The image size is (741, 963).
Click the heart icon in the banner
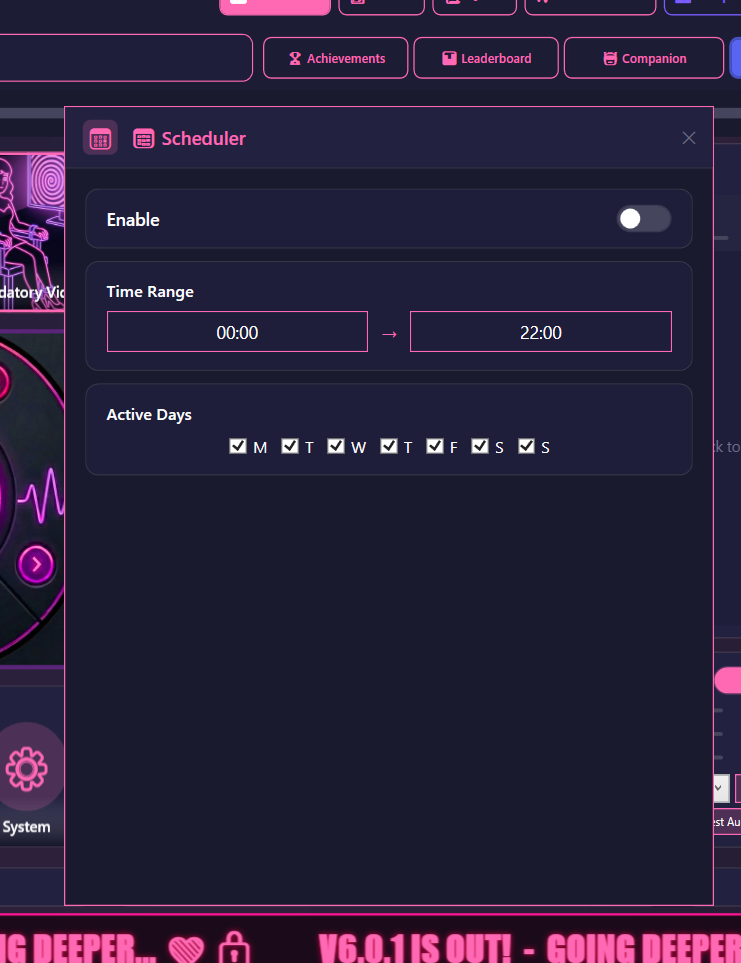click(186, 949)
